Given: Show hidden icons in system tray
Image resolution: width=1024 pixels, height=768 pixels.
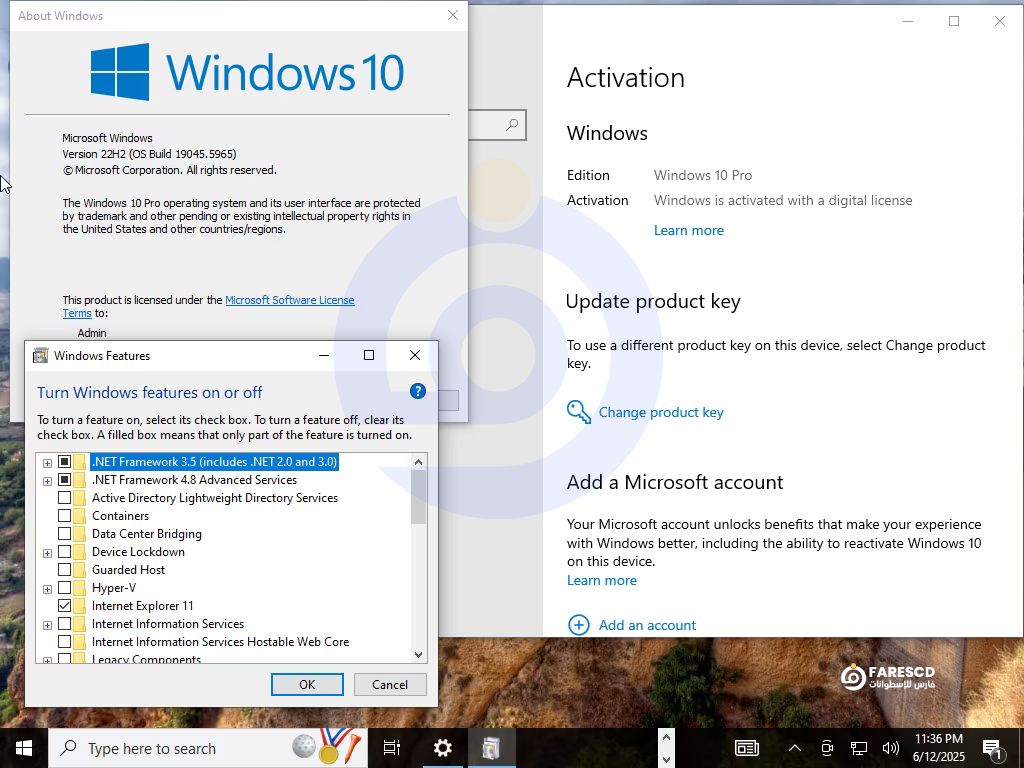Looking at the screenshot, I should [x=795, y=748].
